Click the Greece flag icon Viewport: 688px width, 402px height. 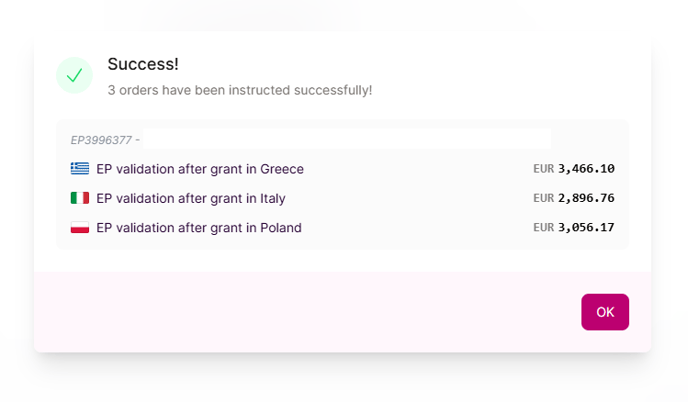(80, 169)
